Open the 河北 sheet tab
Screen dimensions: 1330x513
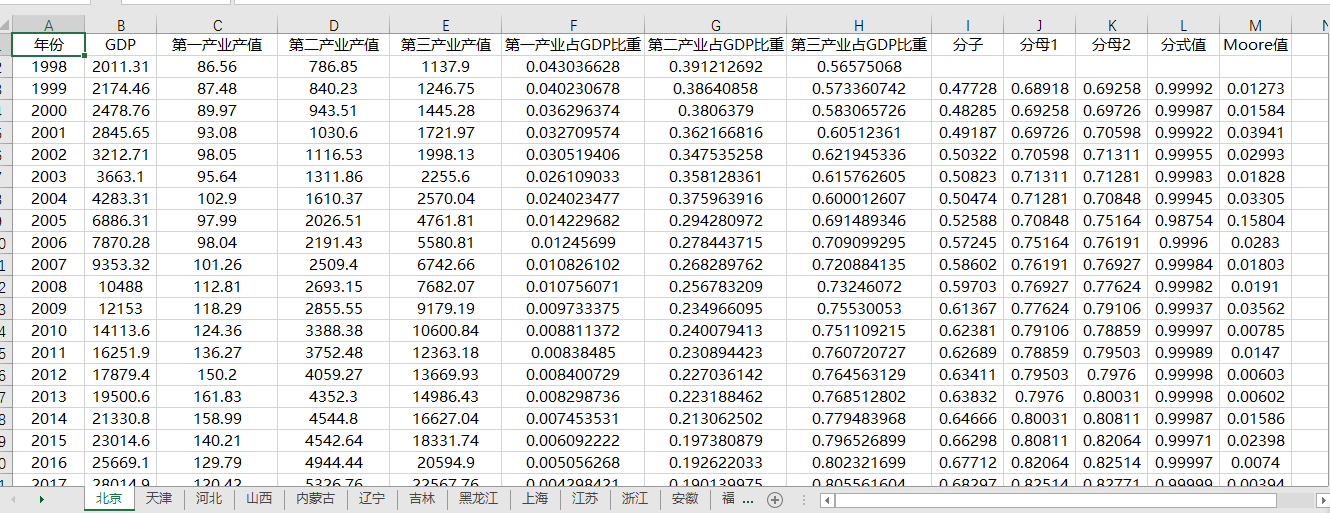click(x=209, y=498)
